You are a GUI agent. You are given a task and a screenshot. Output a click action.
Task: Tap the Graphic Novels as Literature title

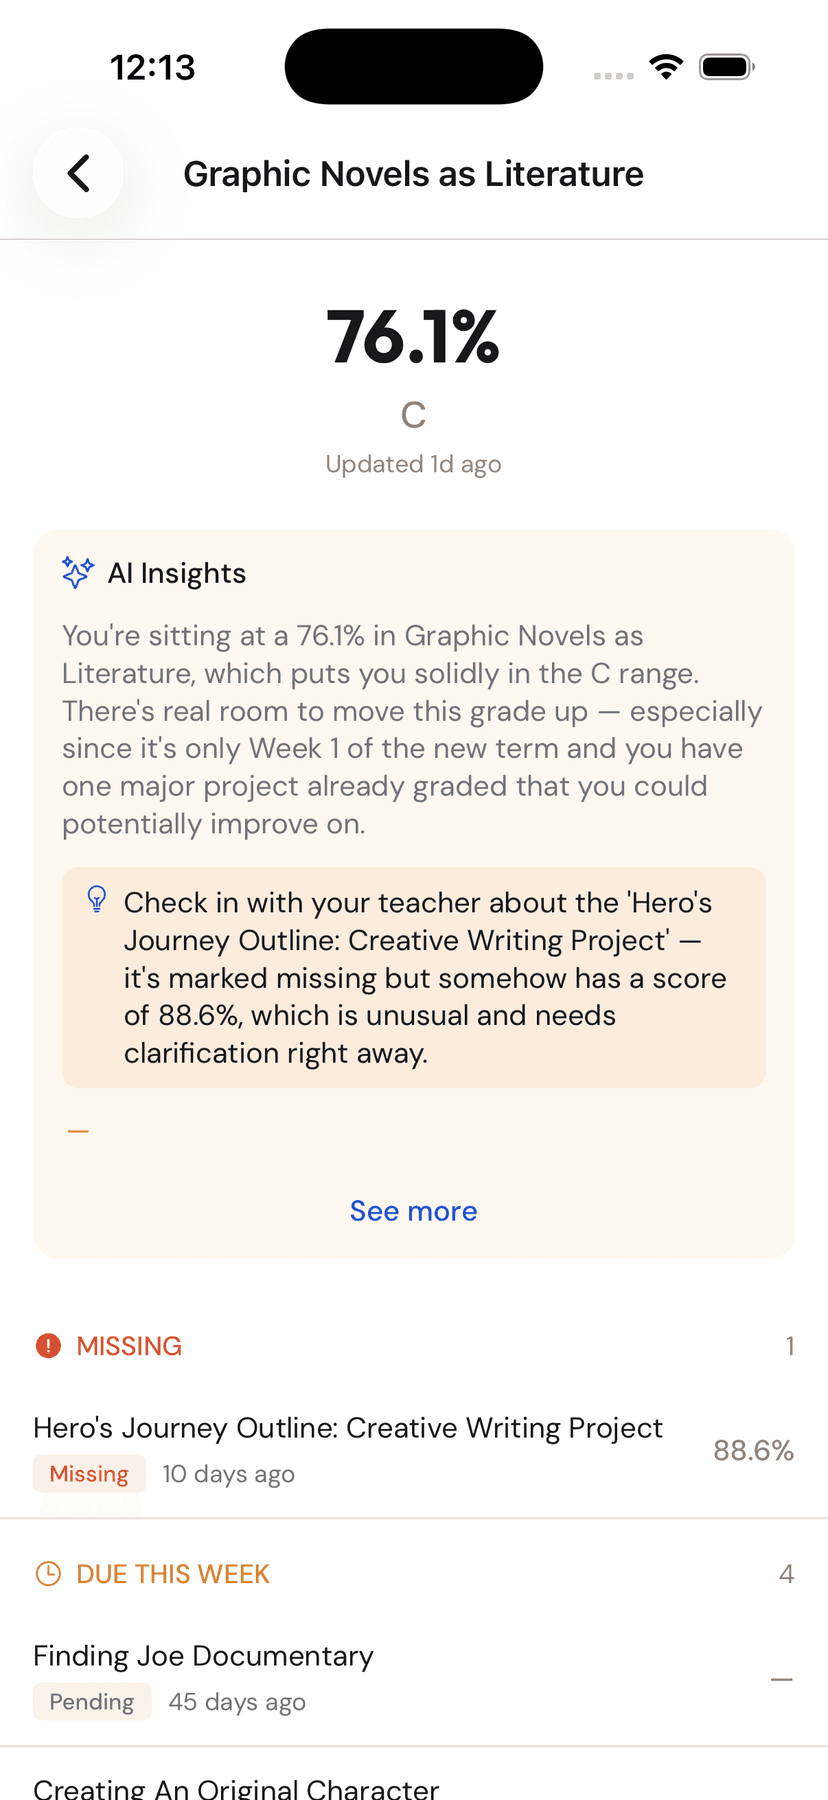[x=413, y=174]
